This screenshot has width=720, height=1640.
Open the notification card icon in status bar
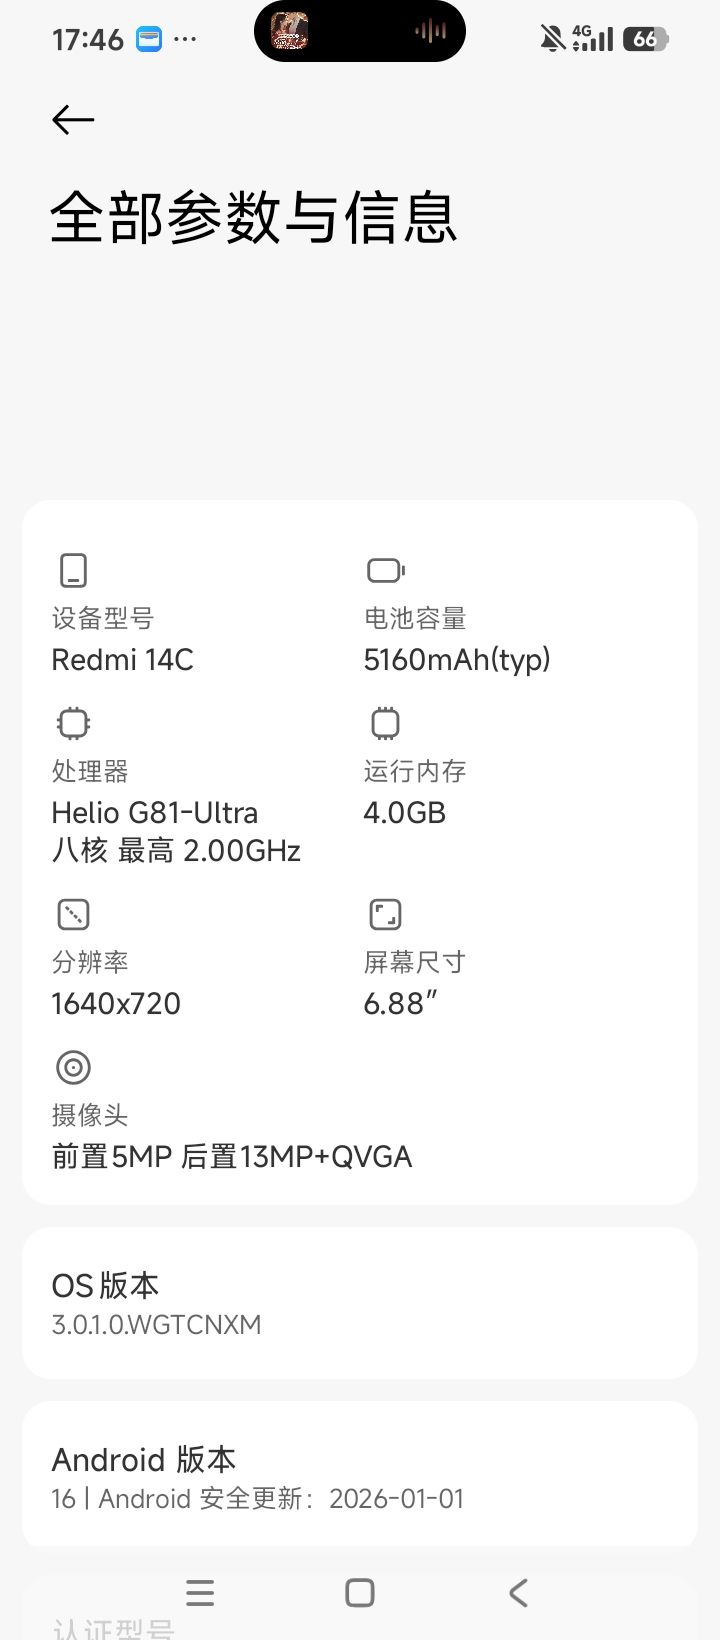click(149, 39)
